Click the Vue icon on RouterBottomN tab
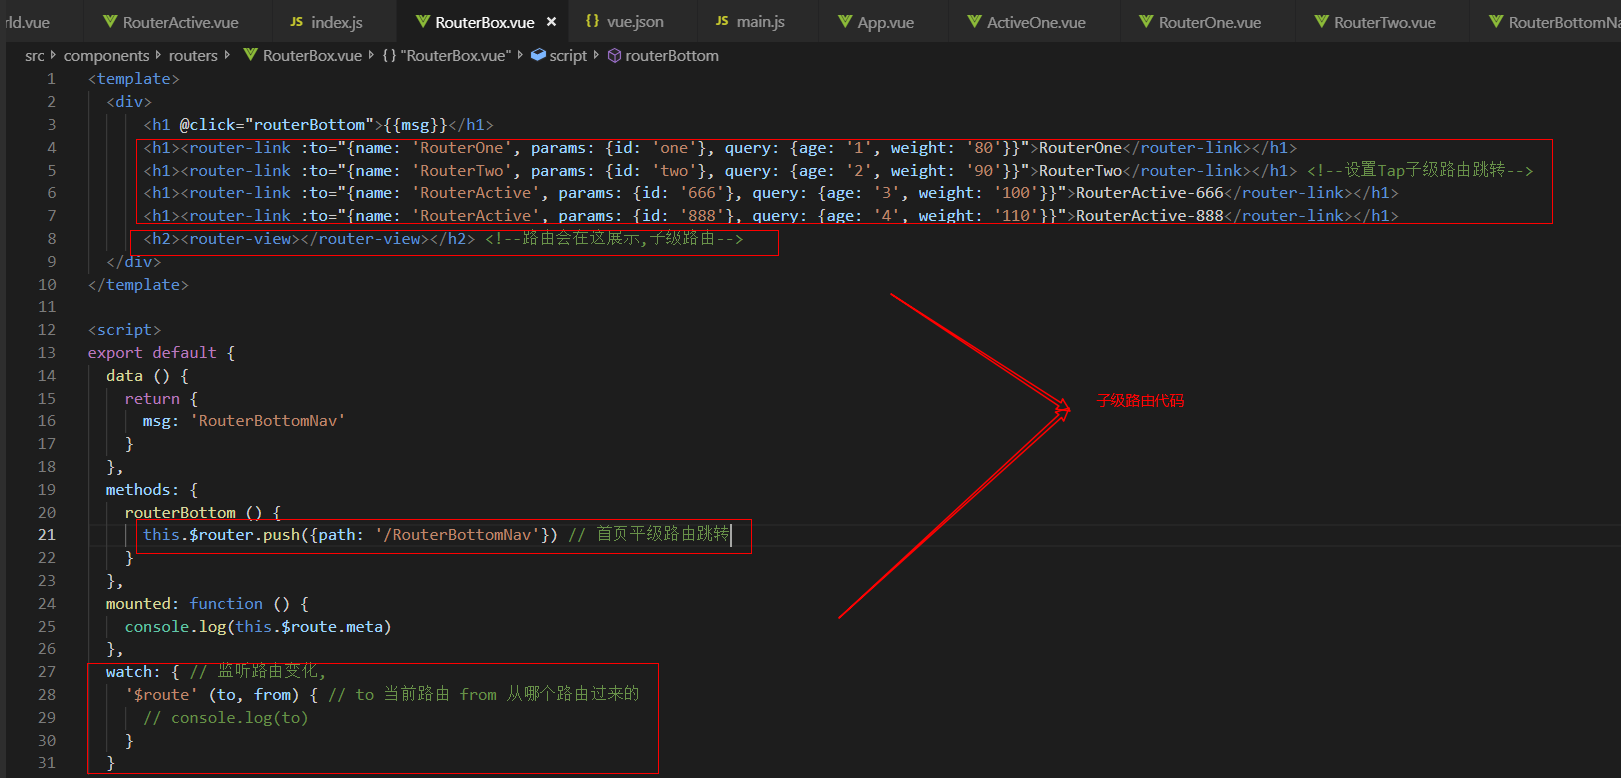 1496,22
